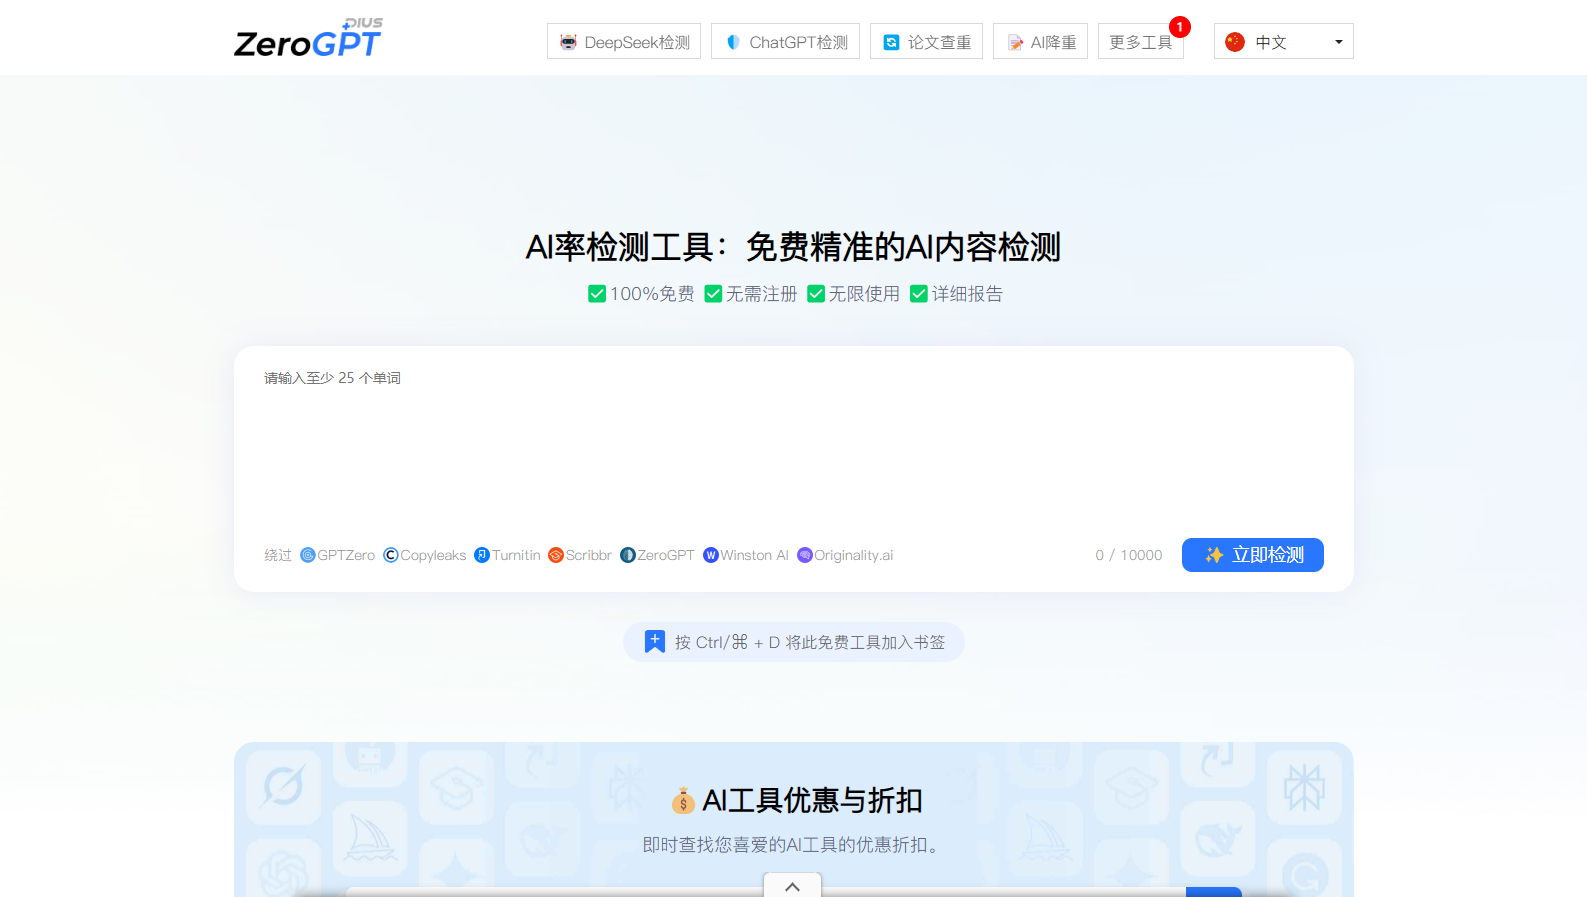Screen dimensions: 1587x897
Task: Click the 无需注册 green checkmark
Action: click(x=713, y=294)
